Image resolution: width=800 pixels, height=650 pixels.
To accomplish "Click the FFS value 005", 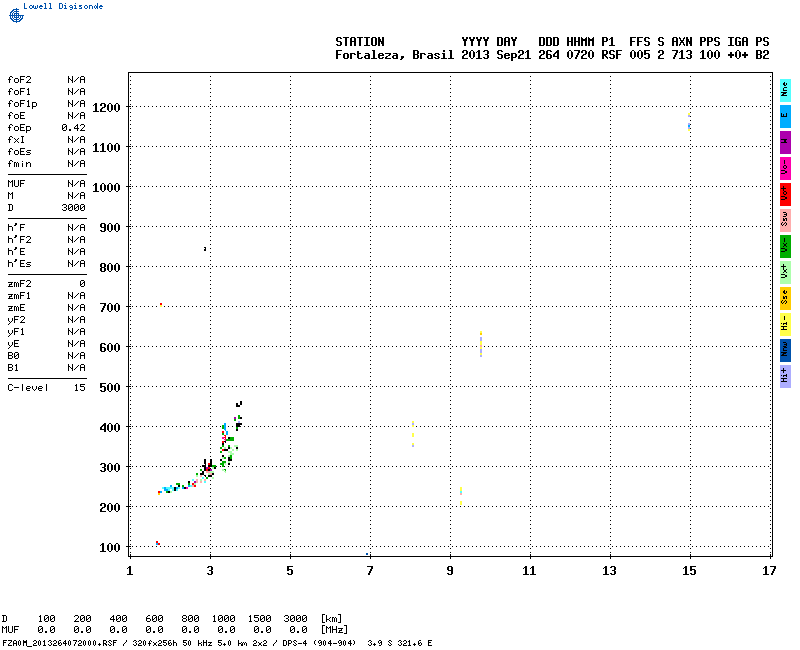I will 639,55.
